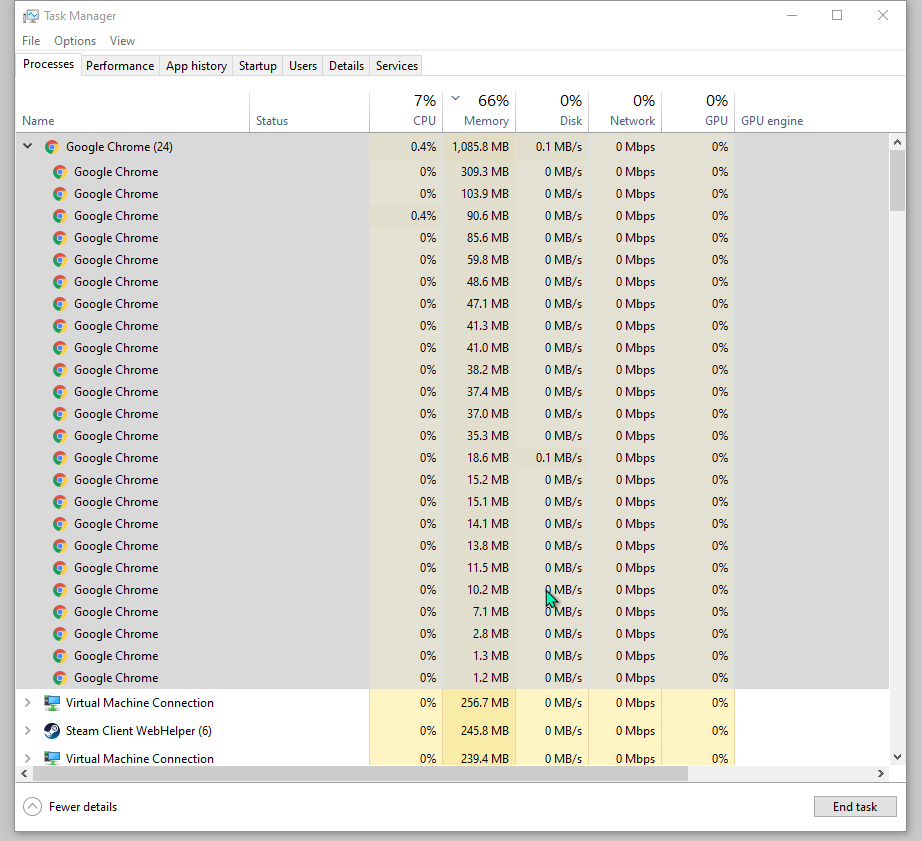
Task: Click Chrome icon in the 35.3 MB row
Action: pos(59,436)
